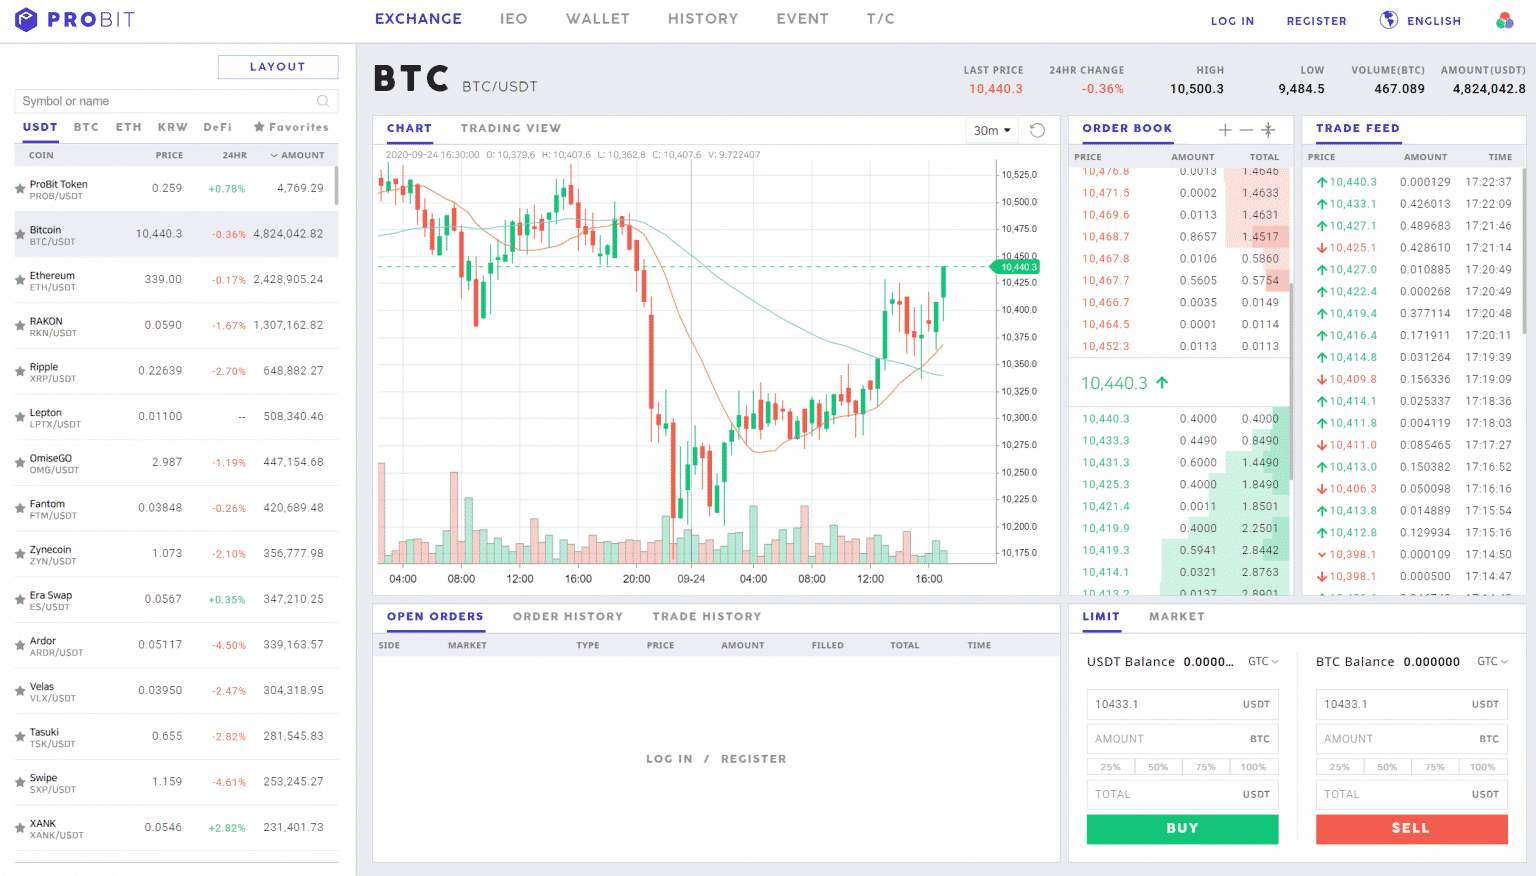This screenshot has width=1536, height=876.
Task: Toggle favorite star for Lepton LPTX/USDT
Action: tap(20, 418)
